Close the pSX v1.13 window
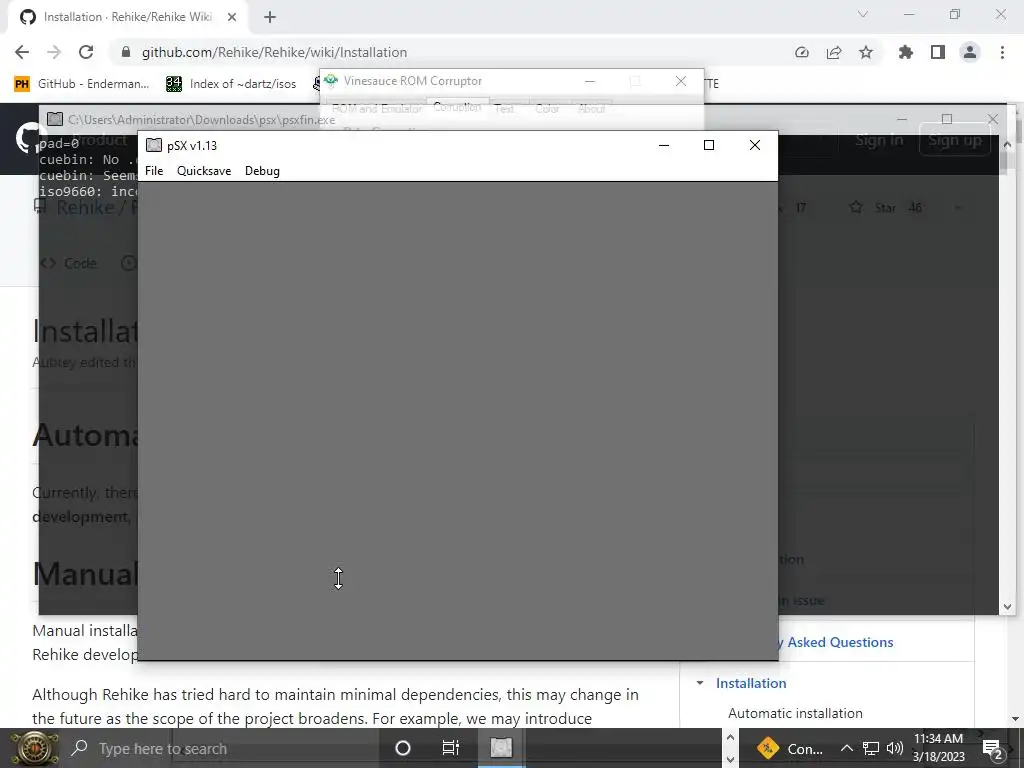Image resolution: width=1024 pixels, height=768 pixels. pyautogui.click(x=754, y=145)
